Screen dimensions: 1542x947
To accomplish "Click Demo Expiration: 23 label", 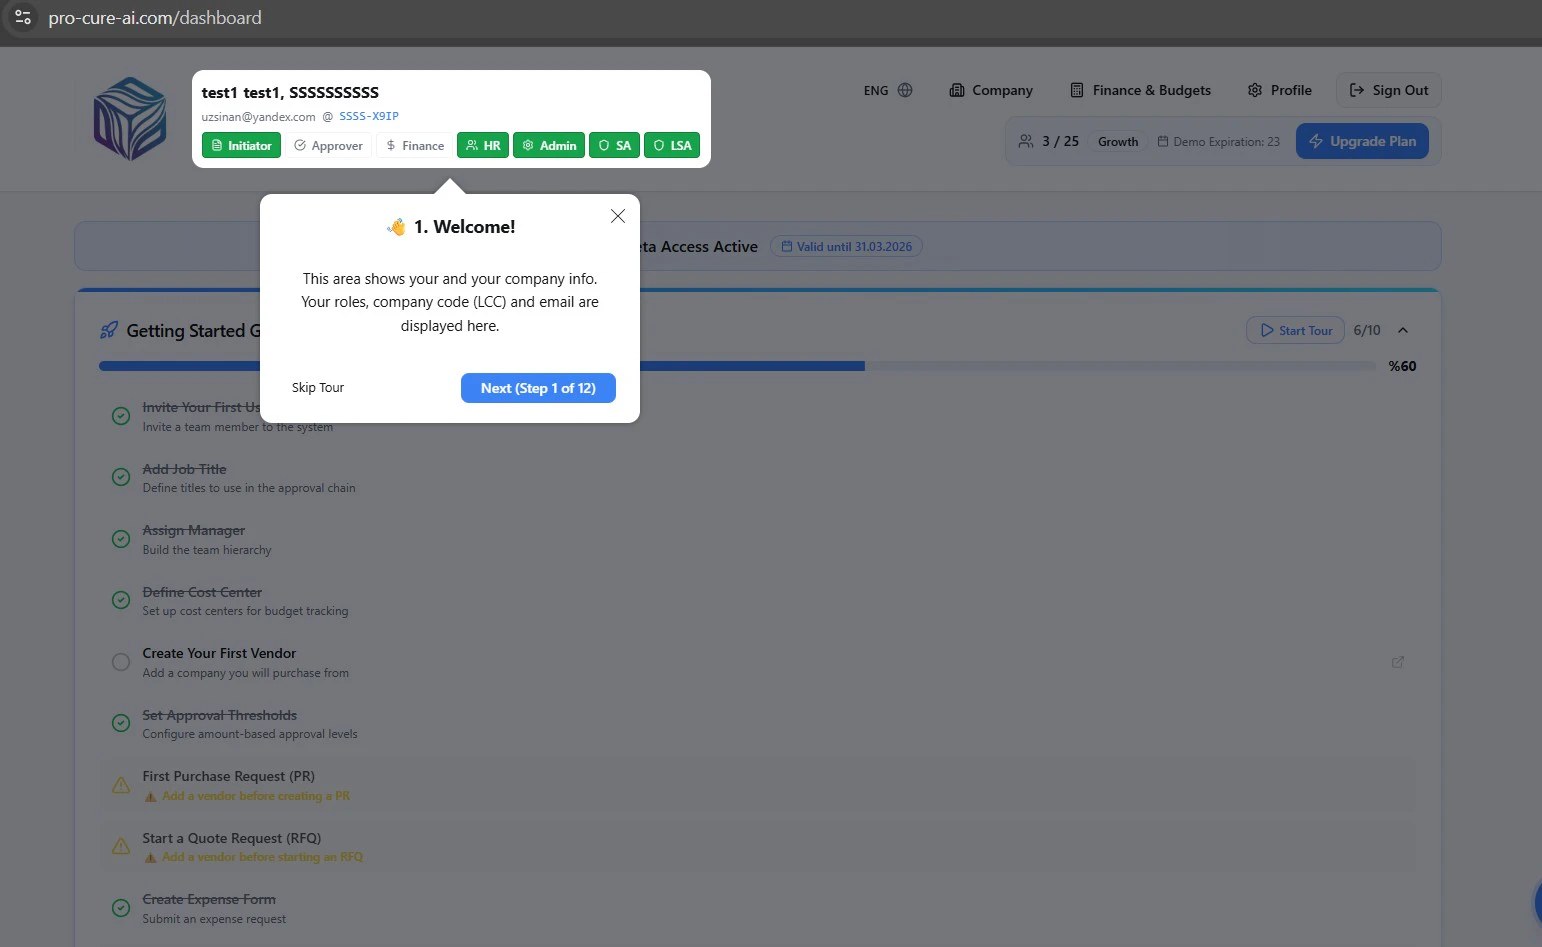I will pyautogui.click(x=1218, y=141).
